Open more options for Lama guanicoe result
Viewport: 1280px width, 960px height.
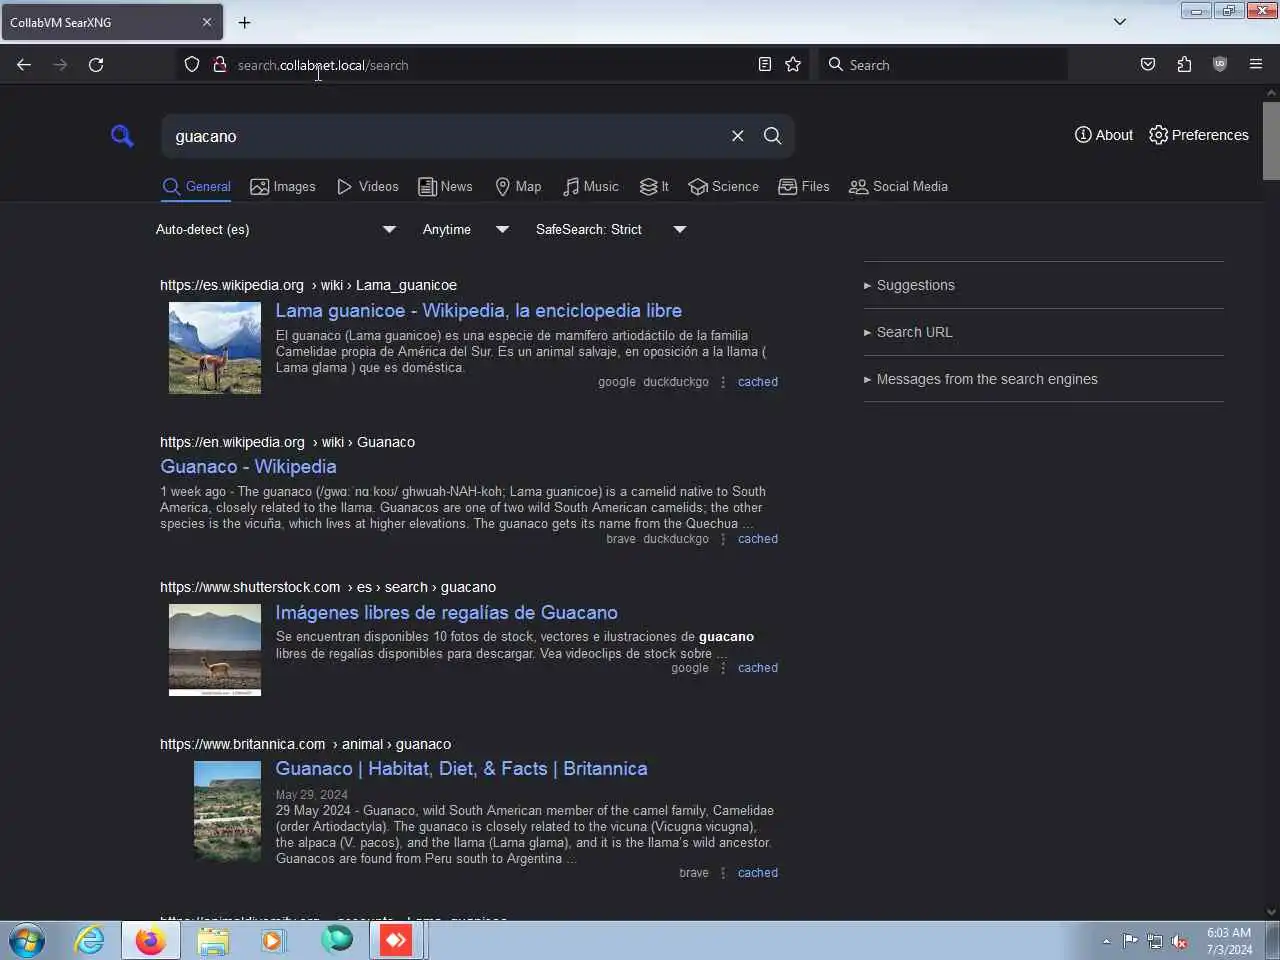click(x=723, y=382)
